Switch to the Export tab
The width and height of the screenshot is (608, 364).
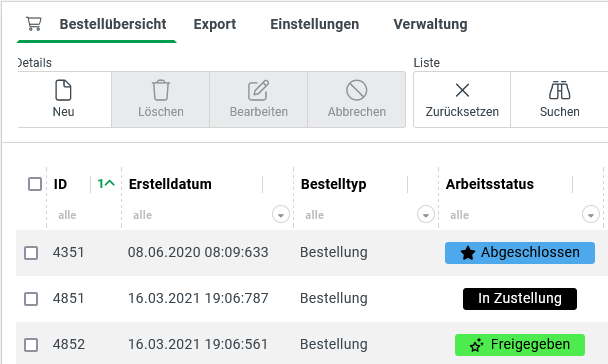tap(214, 24)
